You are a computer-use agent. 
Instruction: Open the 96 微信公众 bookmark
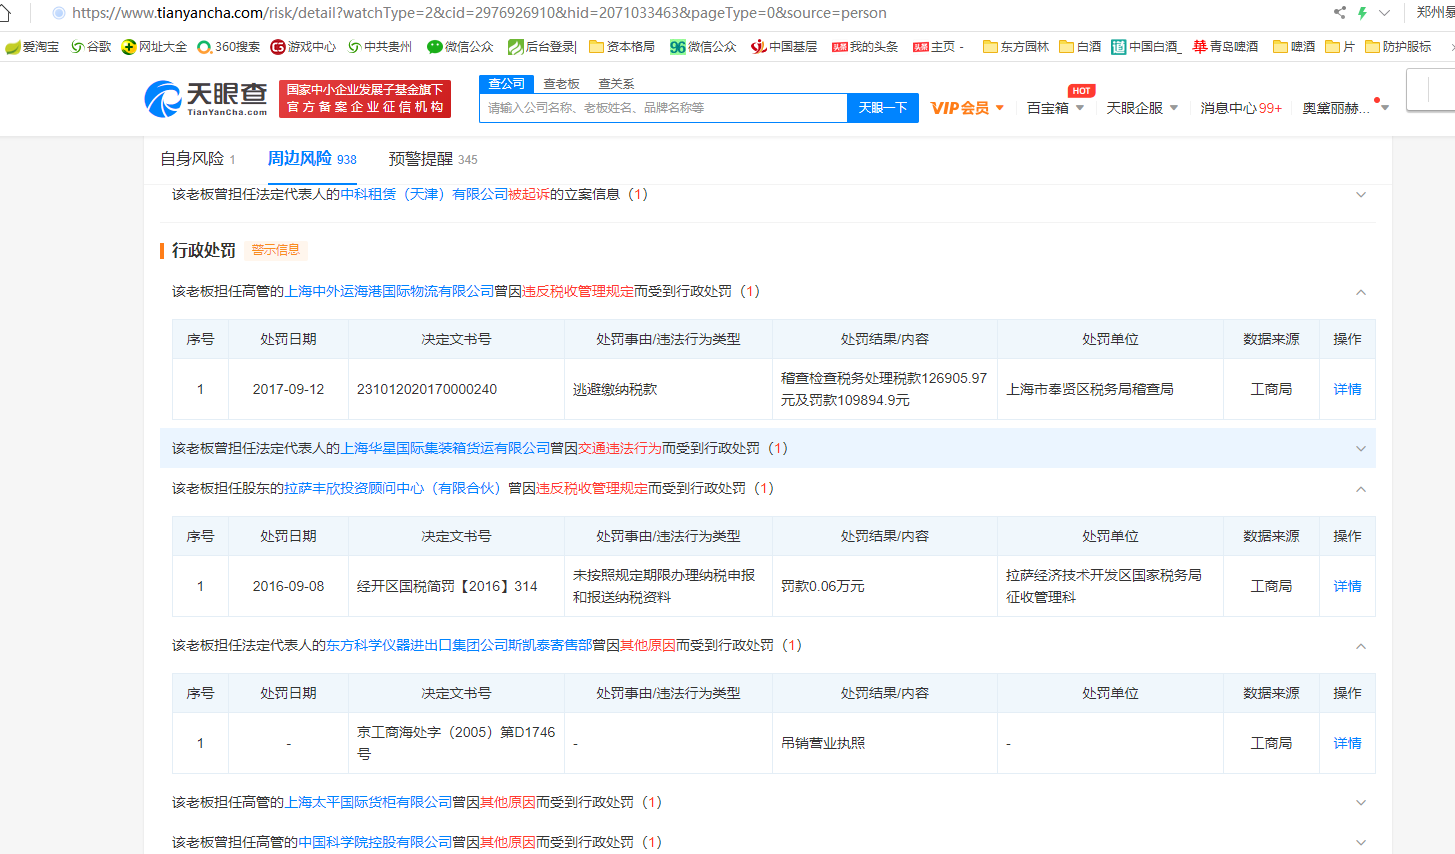point(703,47)
